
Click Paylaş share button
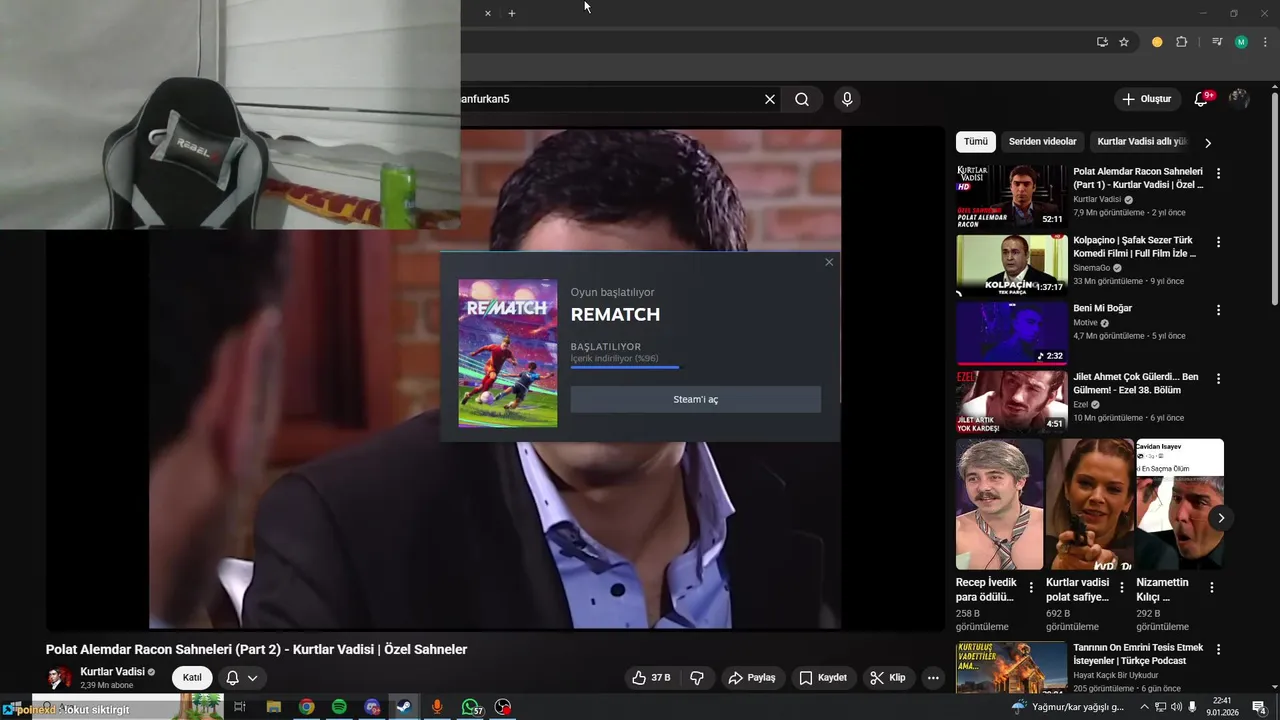pos(752,678)
